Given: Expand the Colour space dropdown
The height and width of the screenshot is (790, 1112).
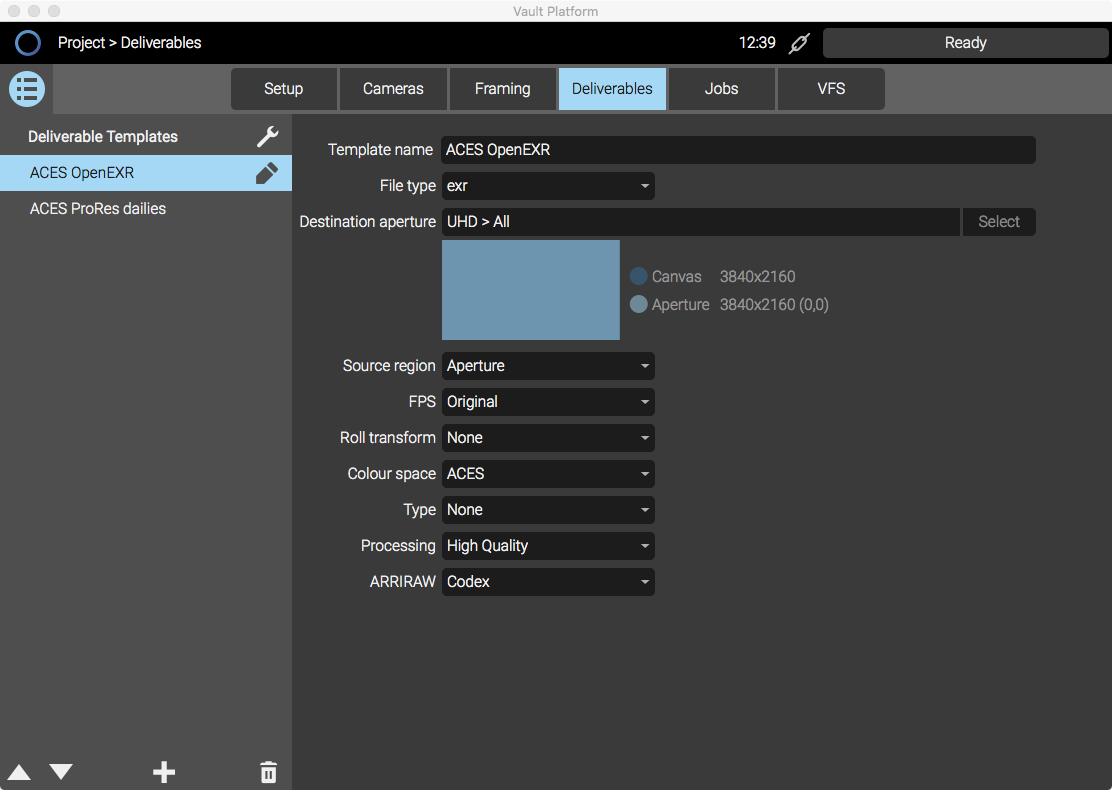Looking at the screenshot, I should pos(548,474).
